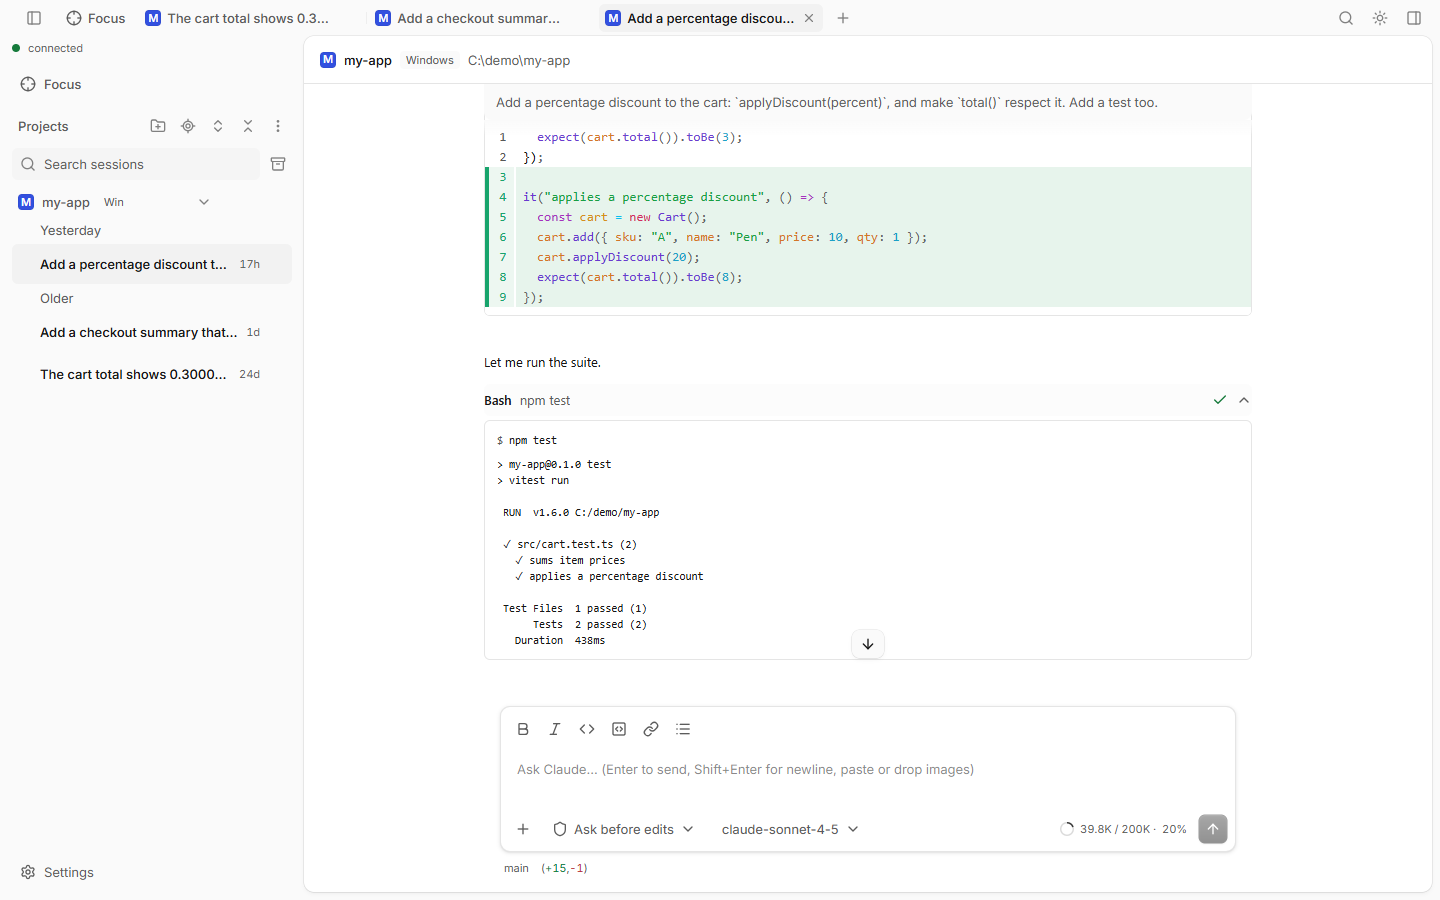The image size is (1440, 900).
Task: Collapse all projects with the inward chevrons icon
Action: (x=248, y=126)
